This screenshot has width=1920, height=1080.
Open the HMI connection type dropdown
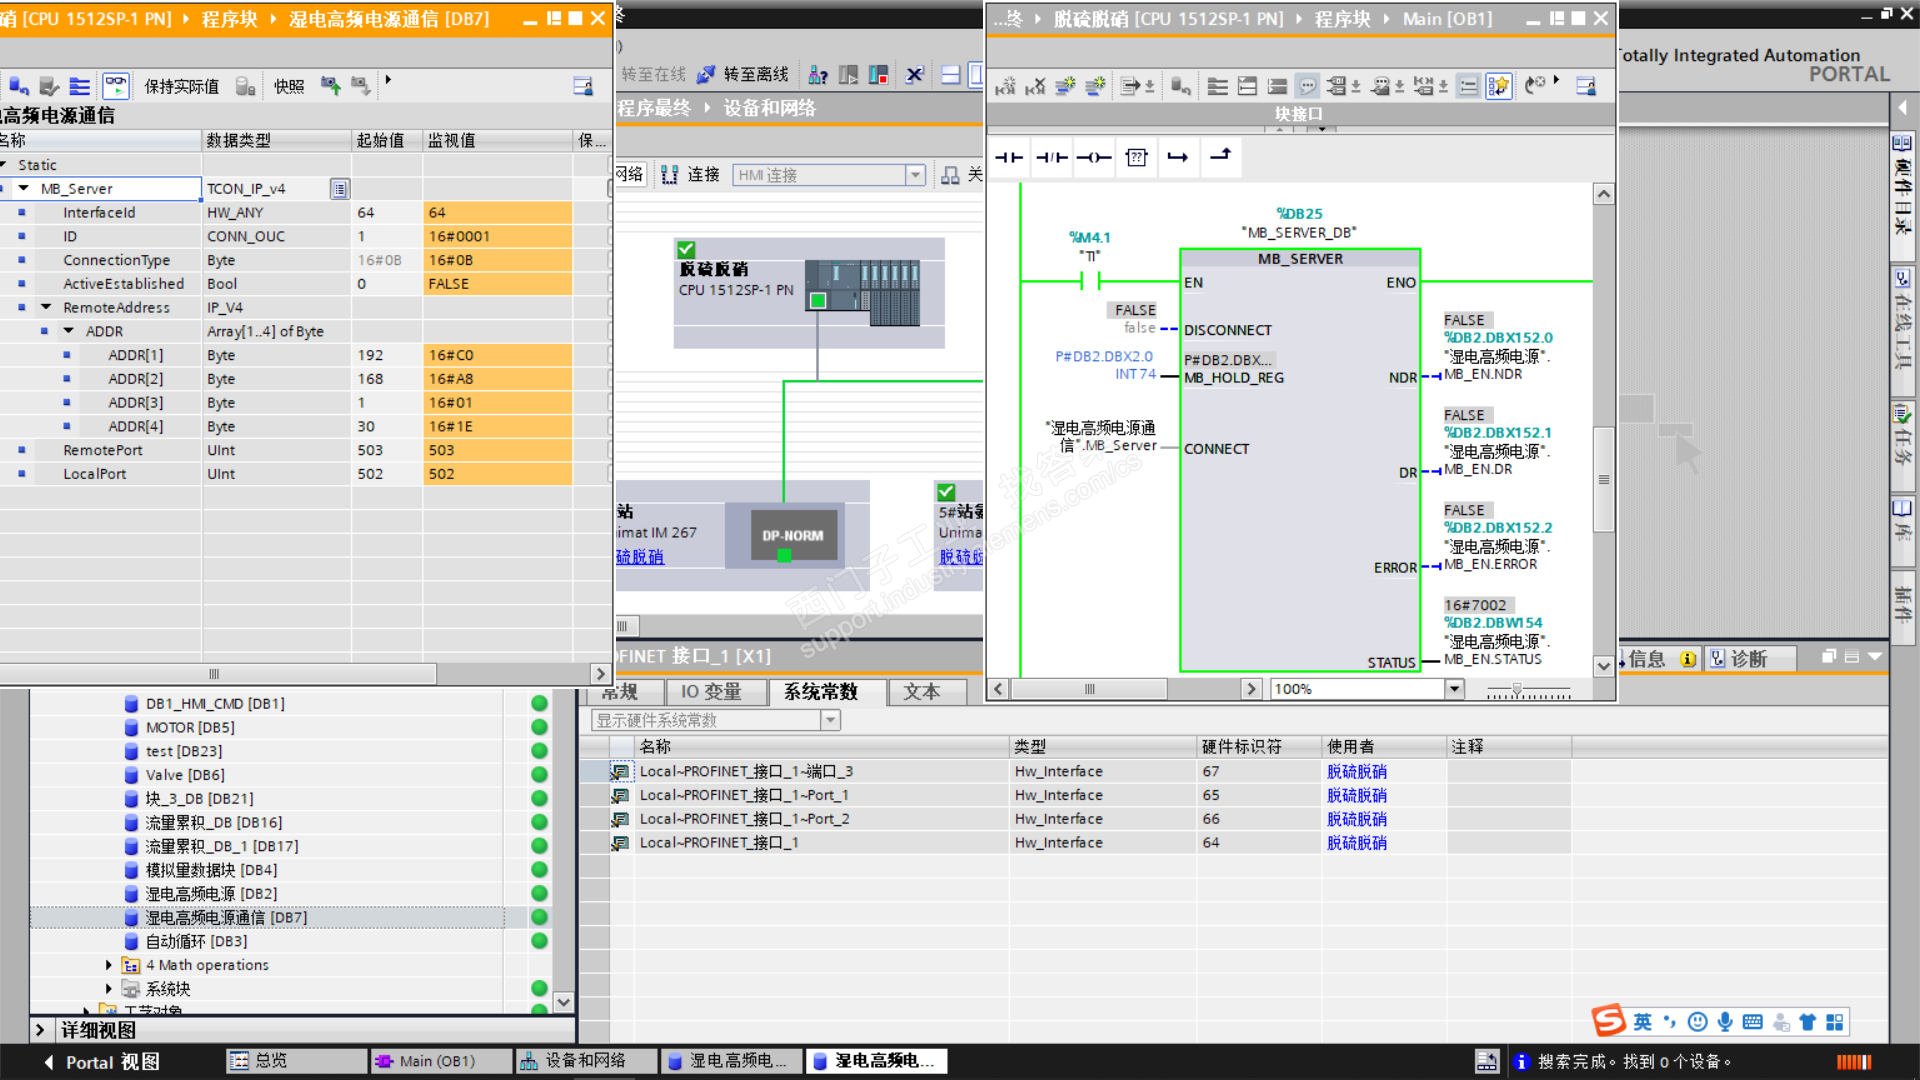[x=915, y=175]
